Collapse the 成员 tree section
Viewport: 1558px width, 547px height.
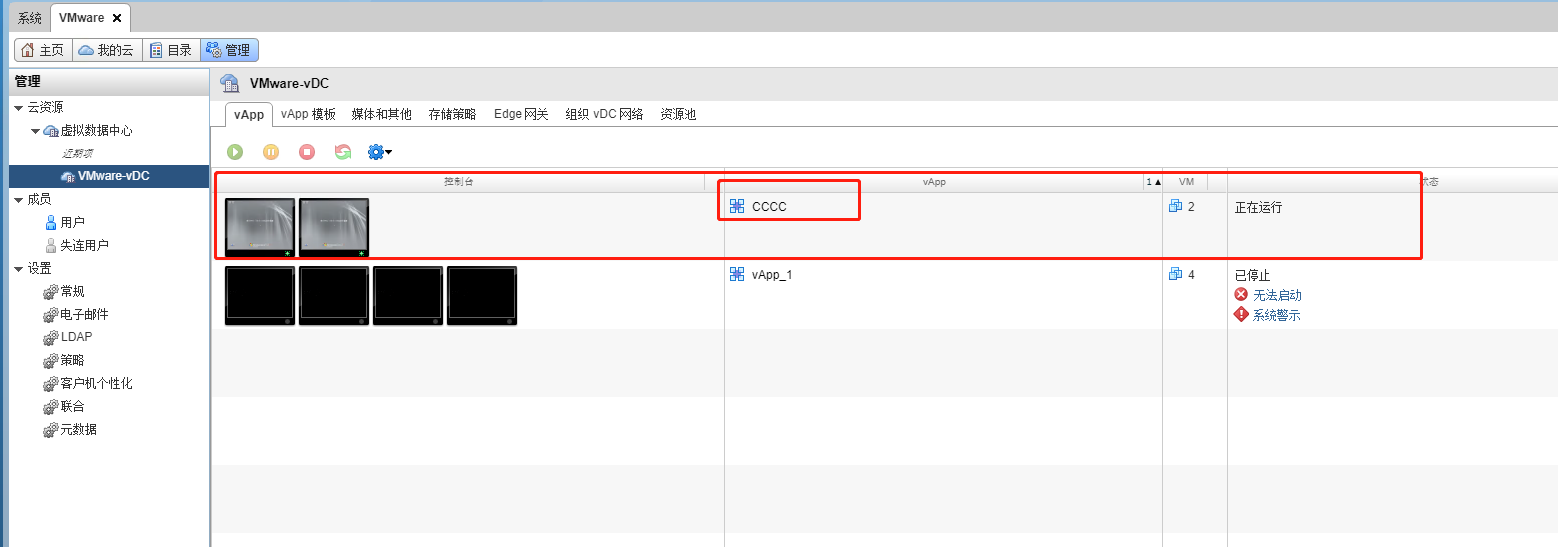point(18,199)
